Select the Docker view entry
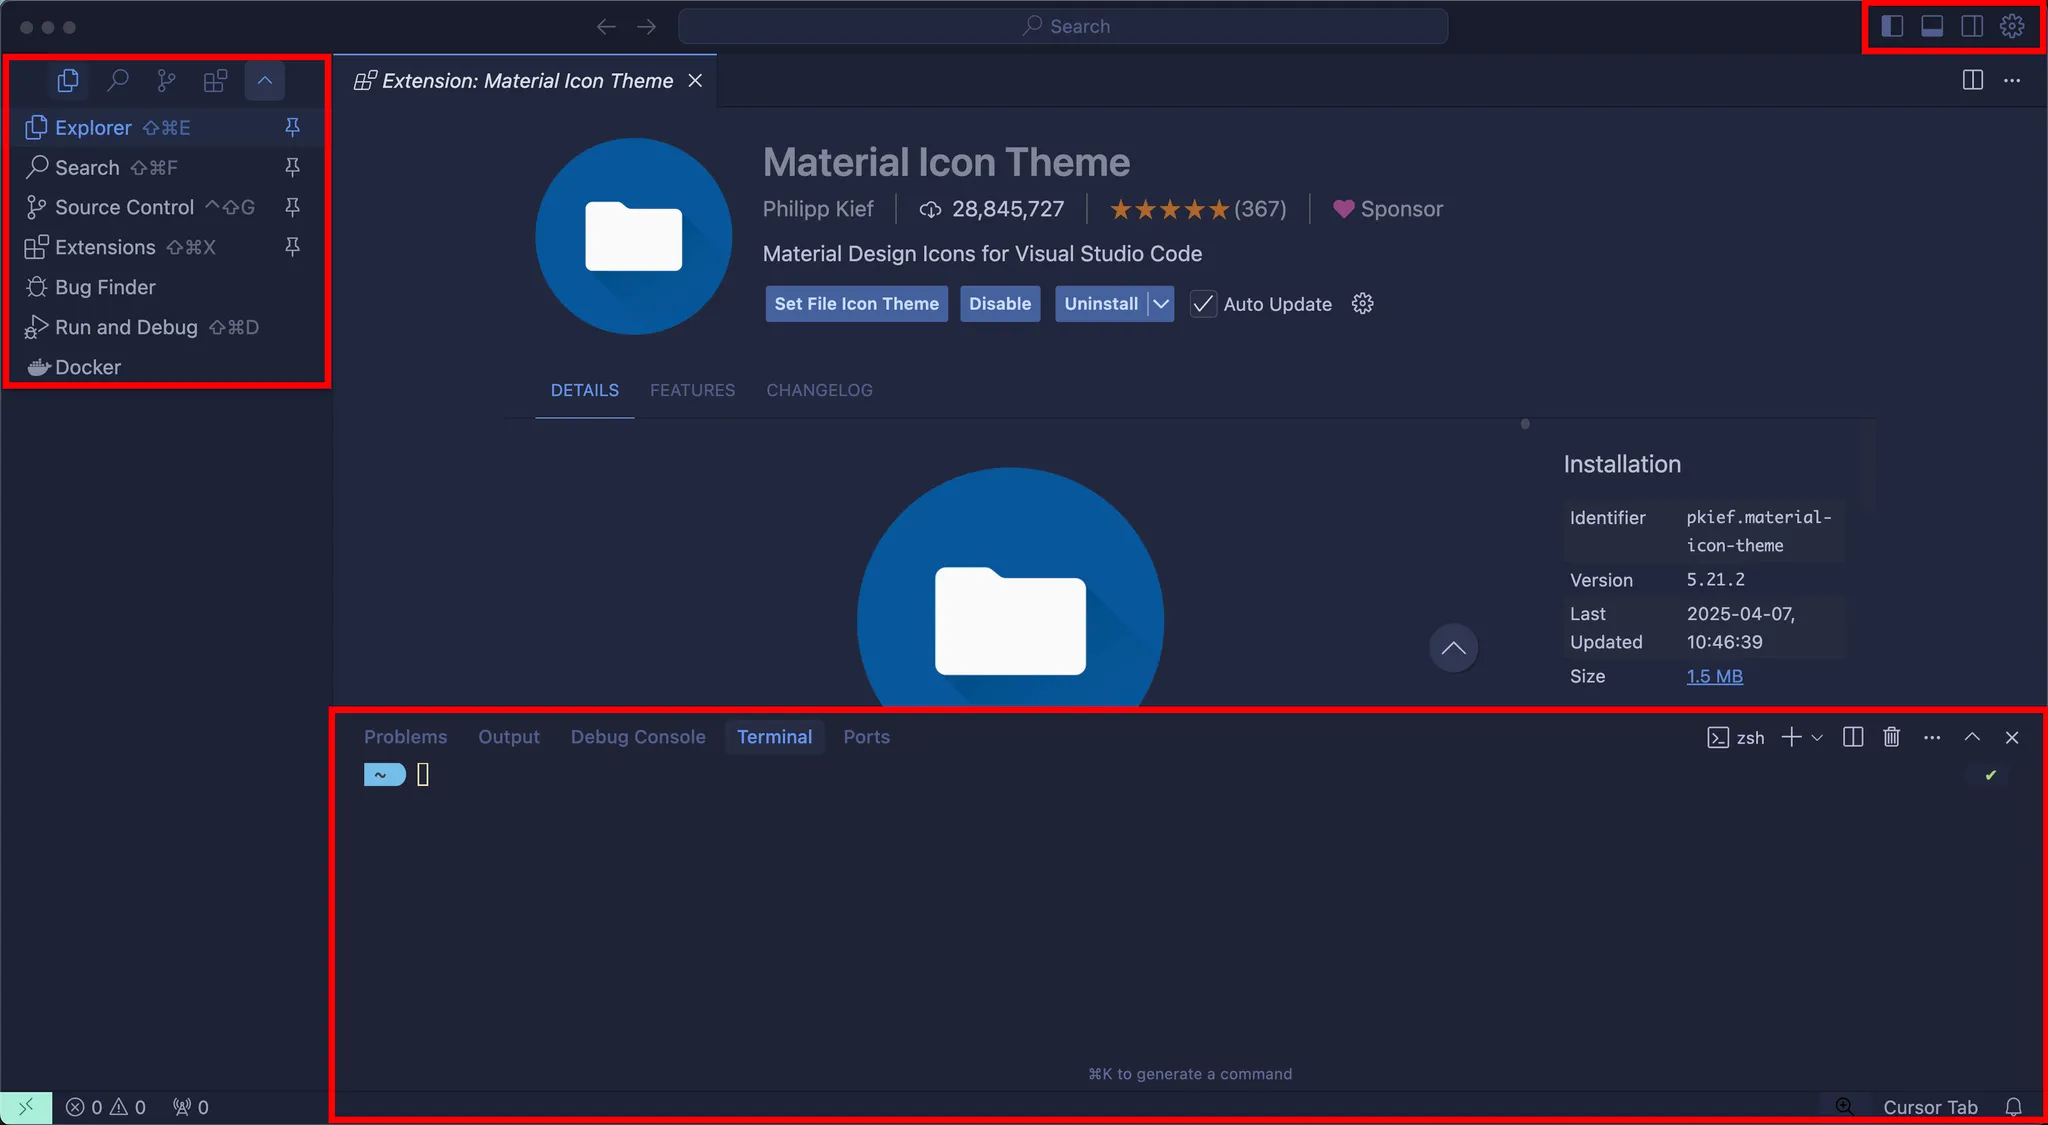The width and height of the screenshot is (2048, 1125). [x=88, y=367]
